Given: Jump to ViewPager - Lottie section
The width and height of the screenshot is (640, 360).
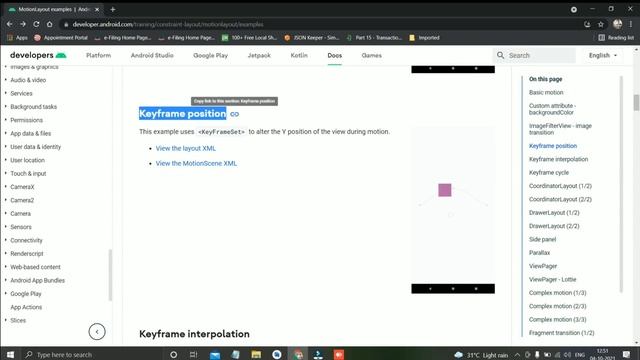Looking at the screenshot, I should (x=552, y=280).
